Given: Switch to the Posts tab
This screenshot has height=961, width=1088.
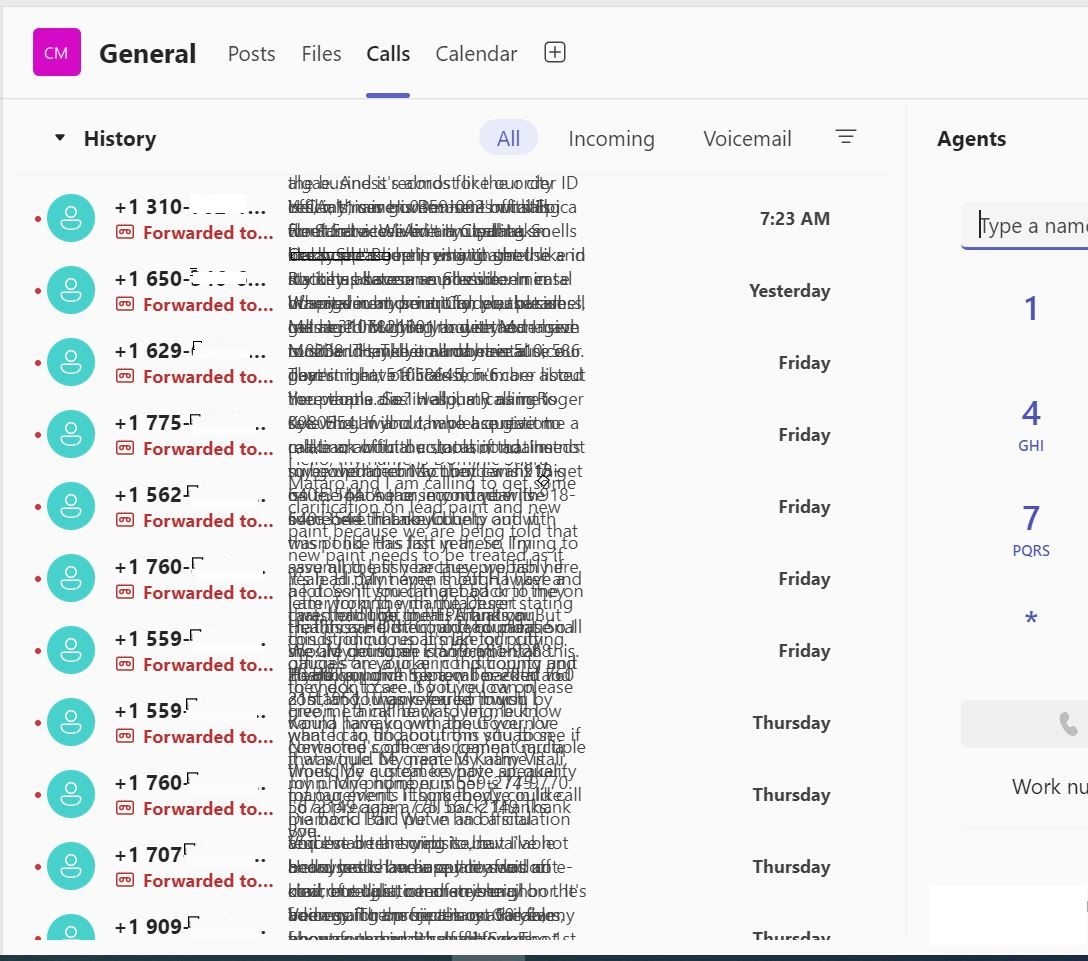Looking at the screenshot, I should (x=251, y=53).
